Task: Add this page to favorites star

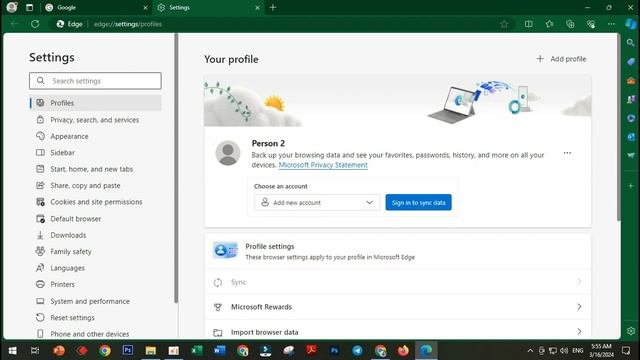Action: coord(504,24)
